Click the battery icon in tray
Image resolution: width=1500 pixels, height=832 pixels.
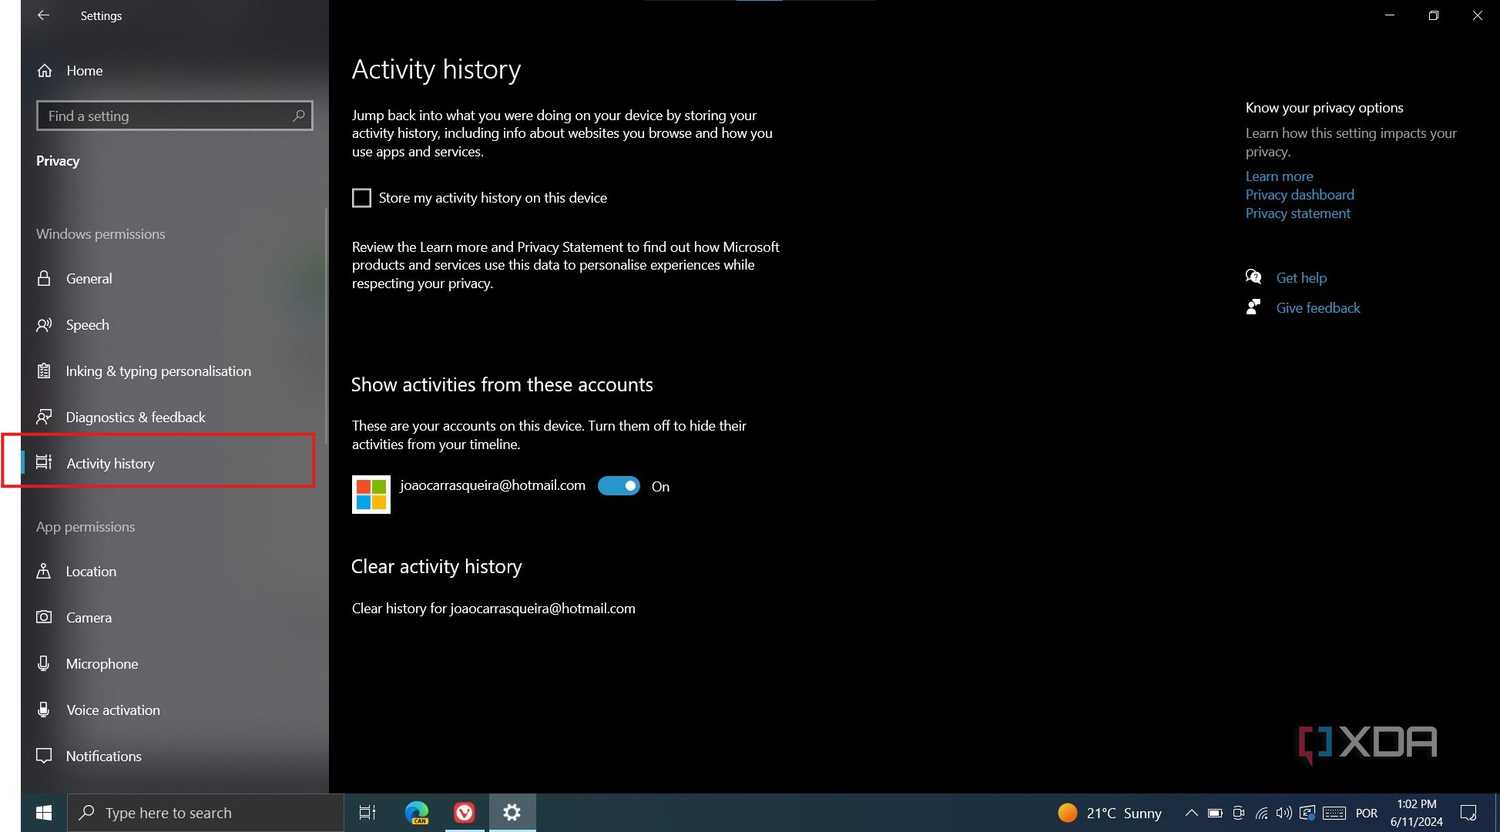[x=1215, y=813]
